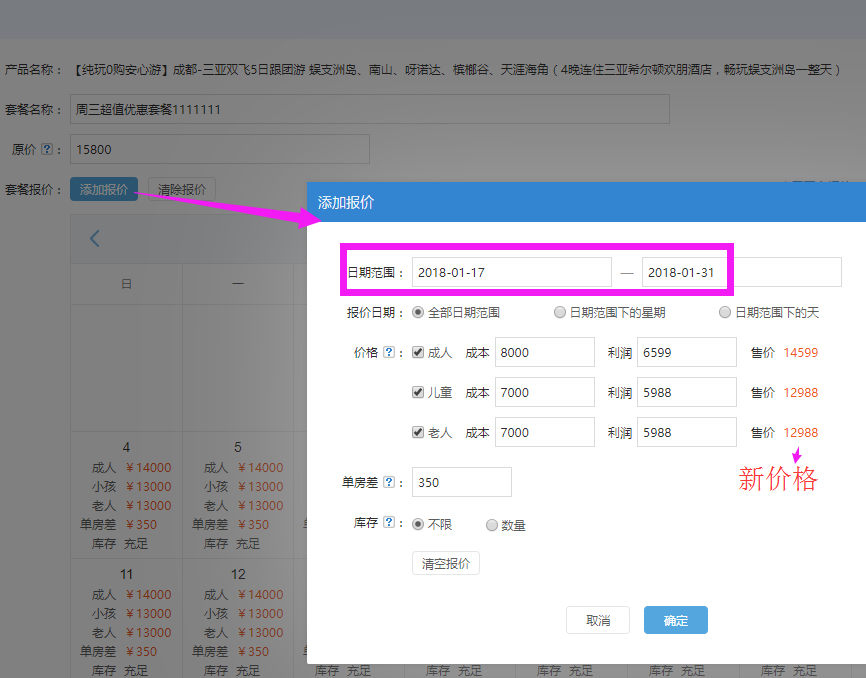The image size is (866, 678).
Task: Uncheck the 儿童 price checkbox
Action: pos(418,393)
